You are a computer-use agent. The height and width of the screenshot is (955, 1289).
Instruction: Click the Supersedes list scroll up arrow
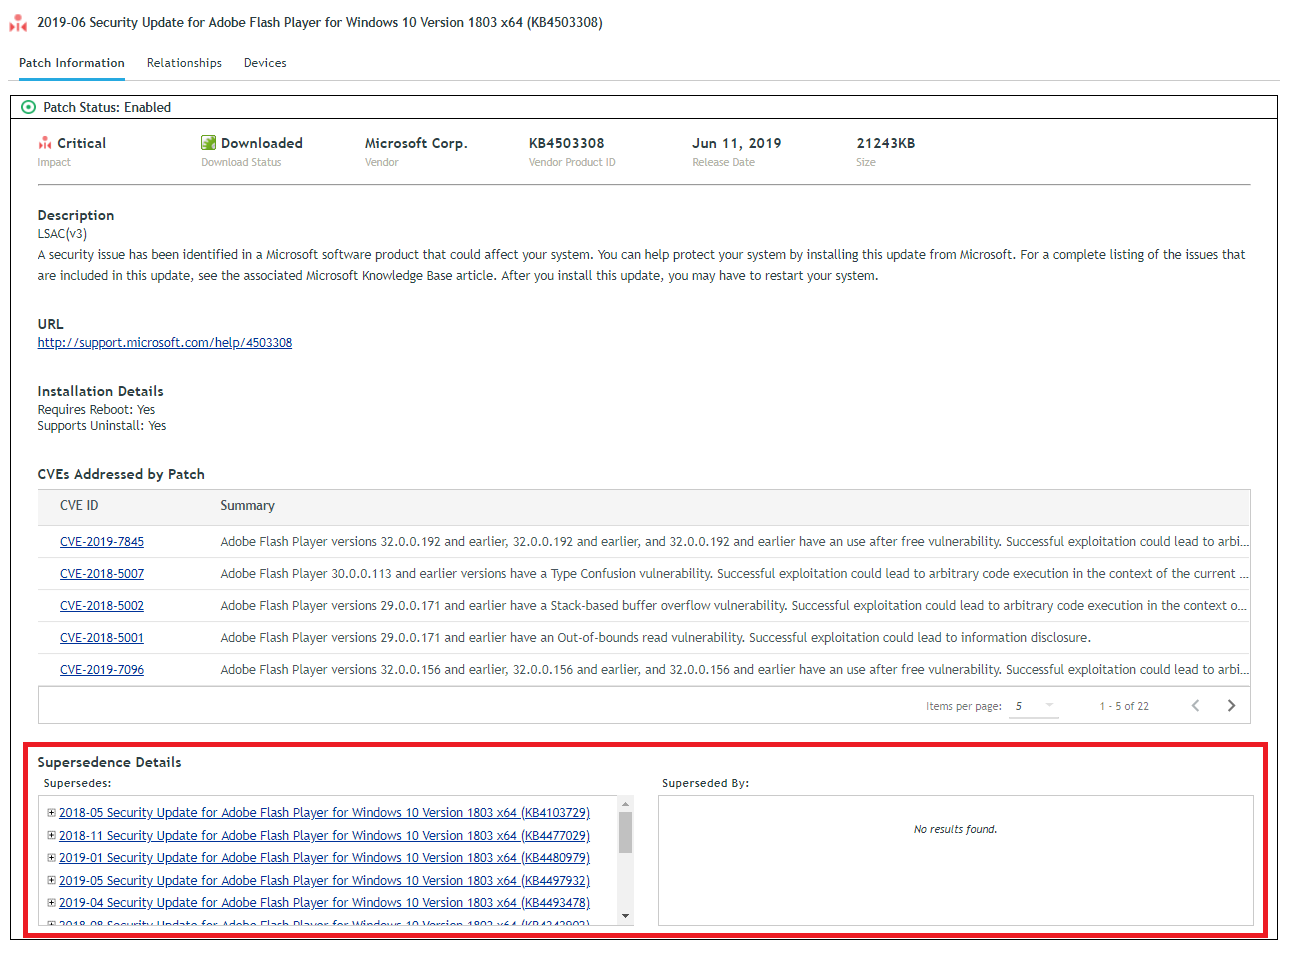pos(625,804)
